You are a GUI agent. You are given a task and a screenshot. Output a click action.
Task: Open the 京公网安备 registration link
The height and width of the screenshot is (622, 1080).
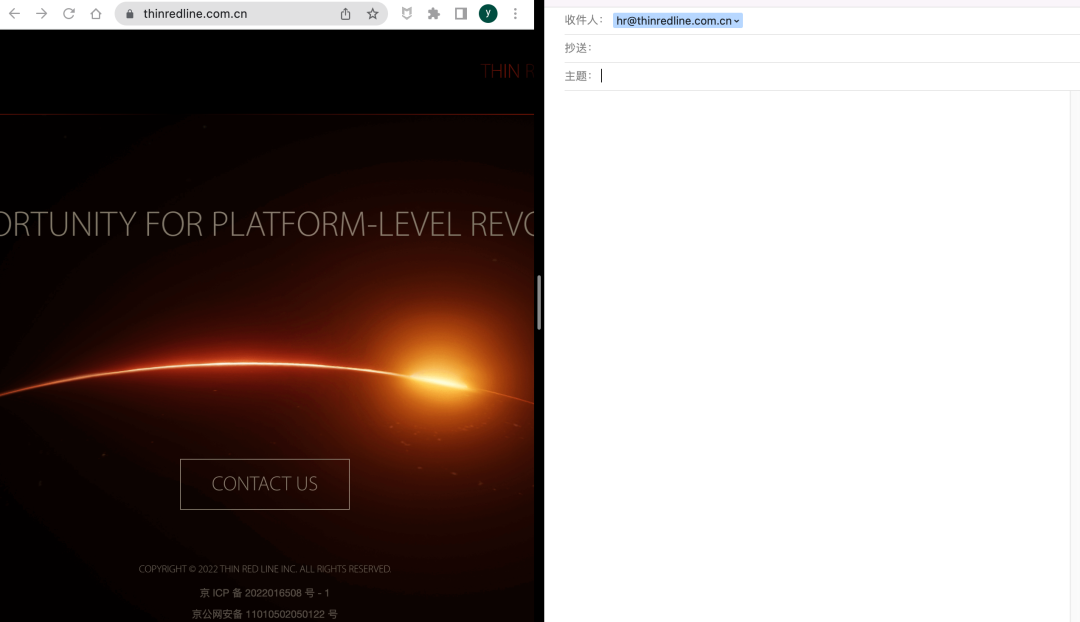tap(264, 614)
